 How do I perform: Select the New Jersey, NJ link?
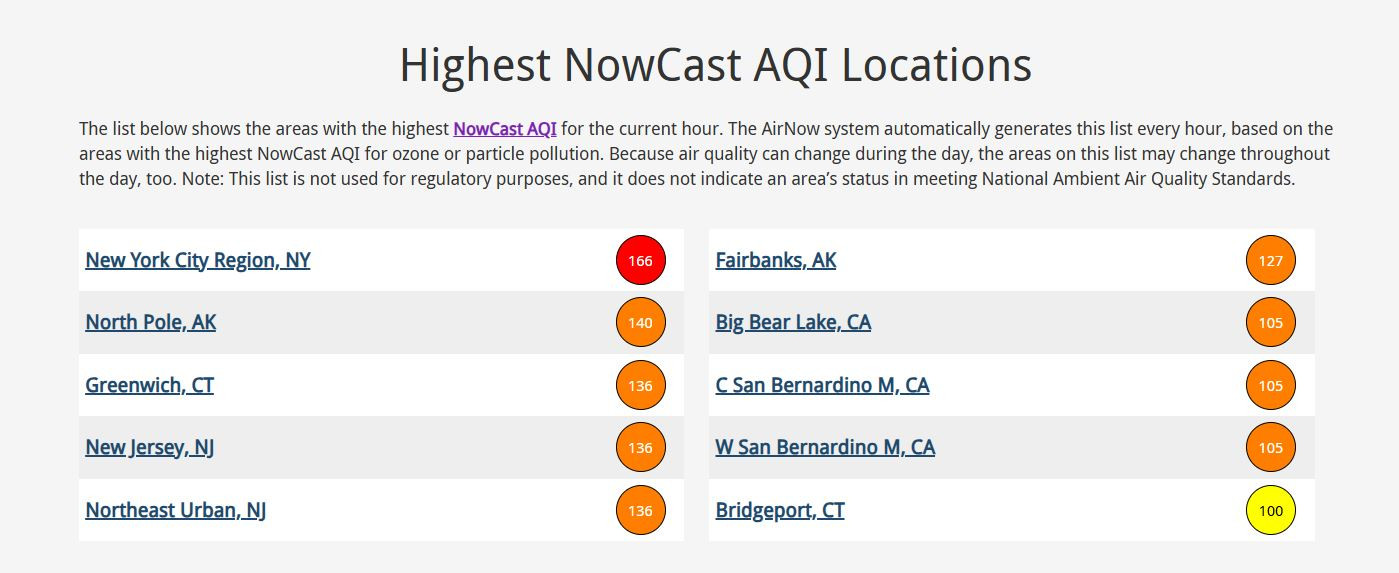point(150,447)
